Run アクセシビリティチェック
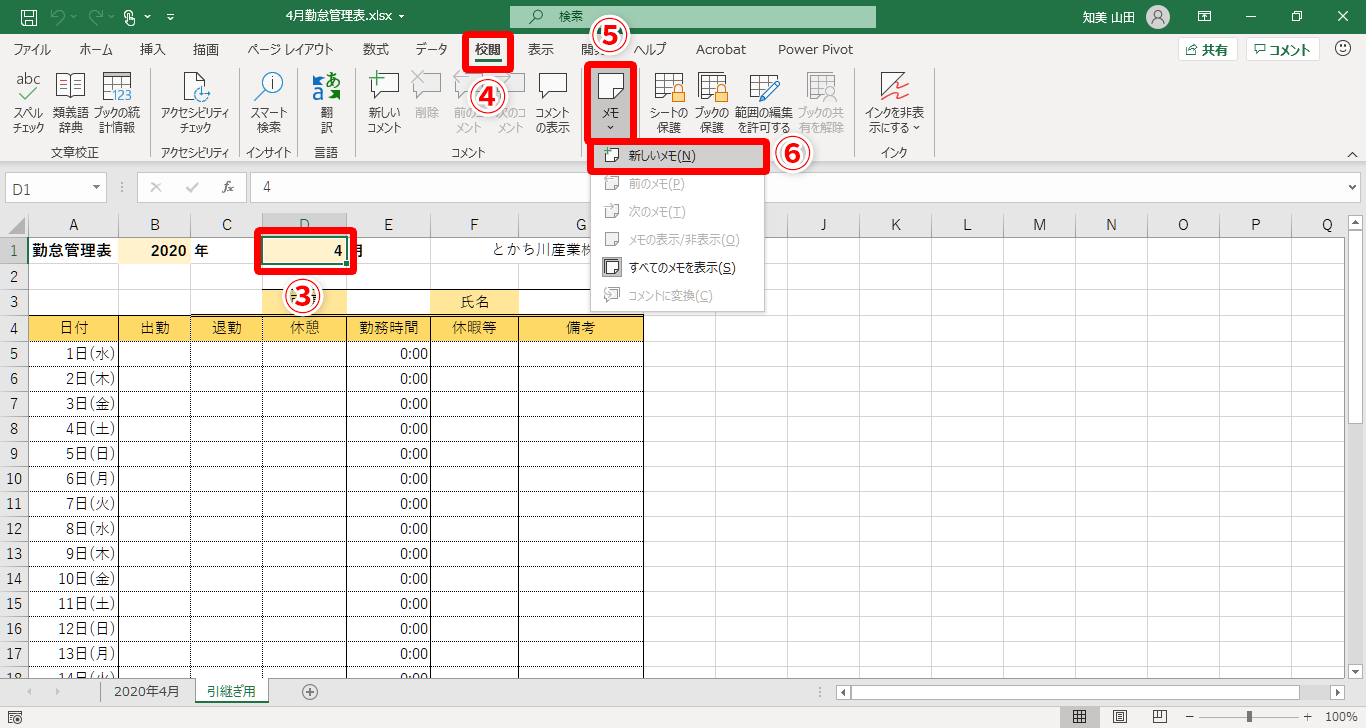 [196, 104]
